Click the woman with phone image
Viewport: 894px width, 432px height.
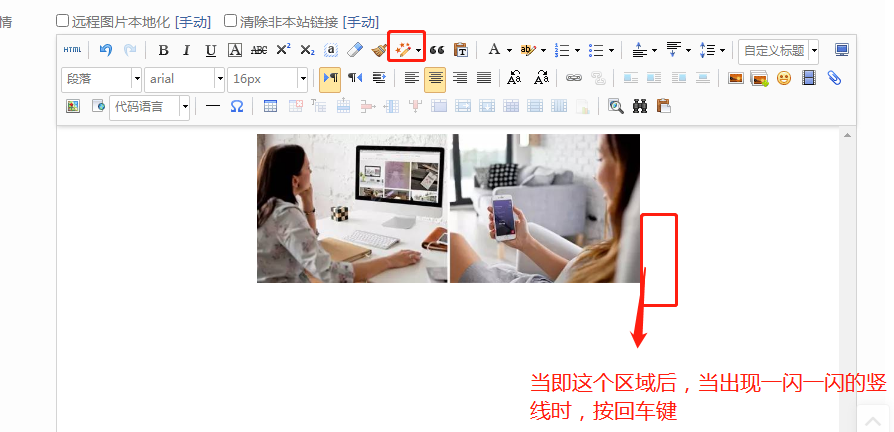tap(544, 208)
